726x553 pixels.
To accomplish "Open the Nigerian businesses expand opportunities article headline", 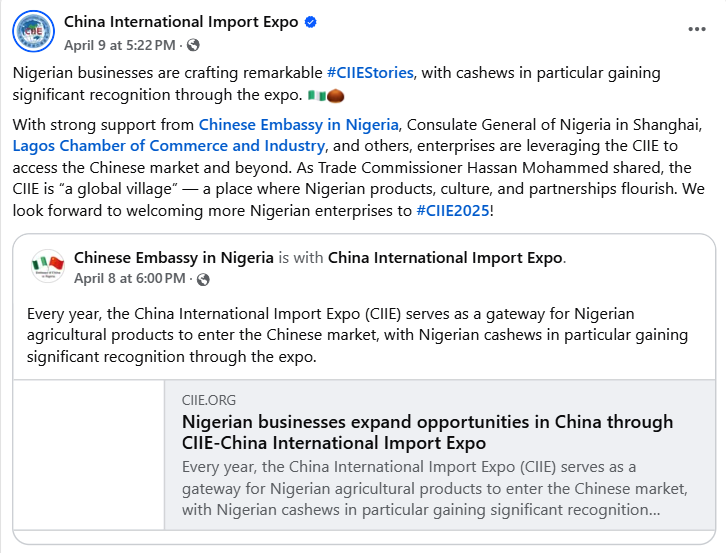I will pos(427,432).
